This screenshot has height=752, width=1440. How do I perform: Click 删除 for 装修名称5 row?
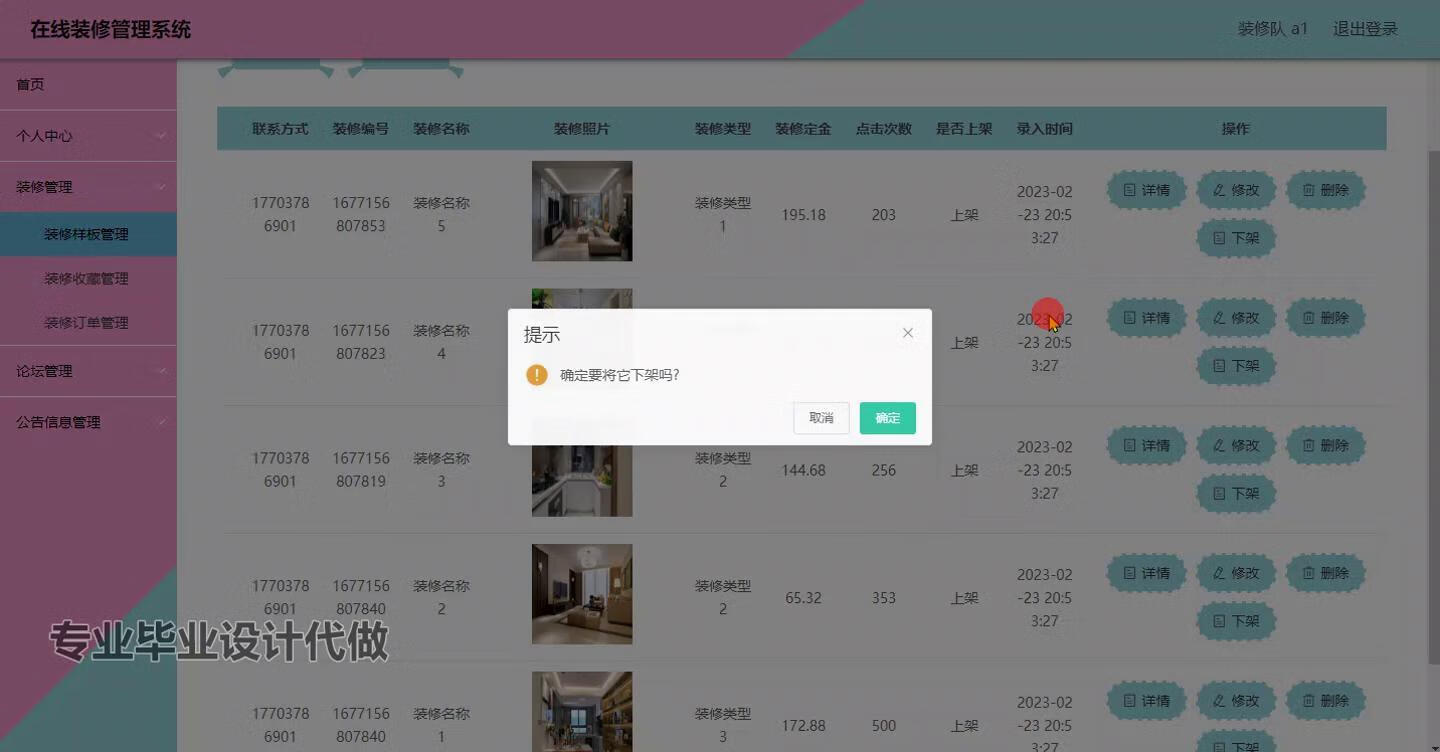(1325, 190)
